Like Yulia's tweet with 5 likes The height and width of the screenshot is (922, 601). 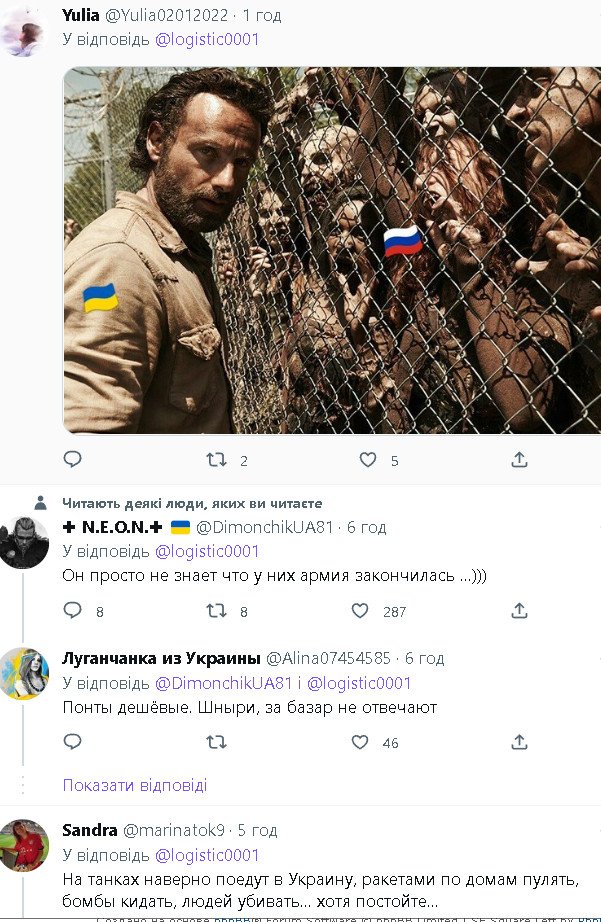pos(368,459)
